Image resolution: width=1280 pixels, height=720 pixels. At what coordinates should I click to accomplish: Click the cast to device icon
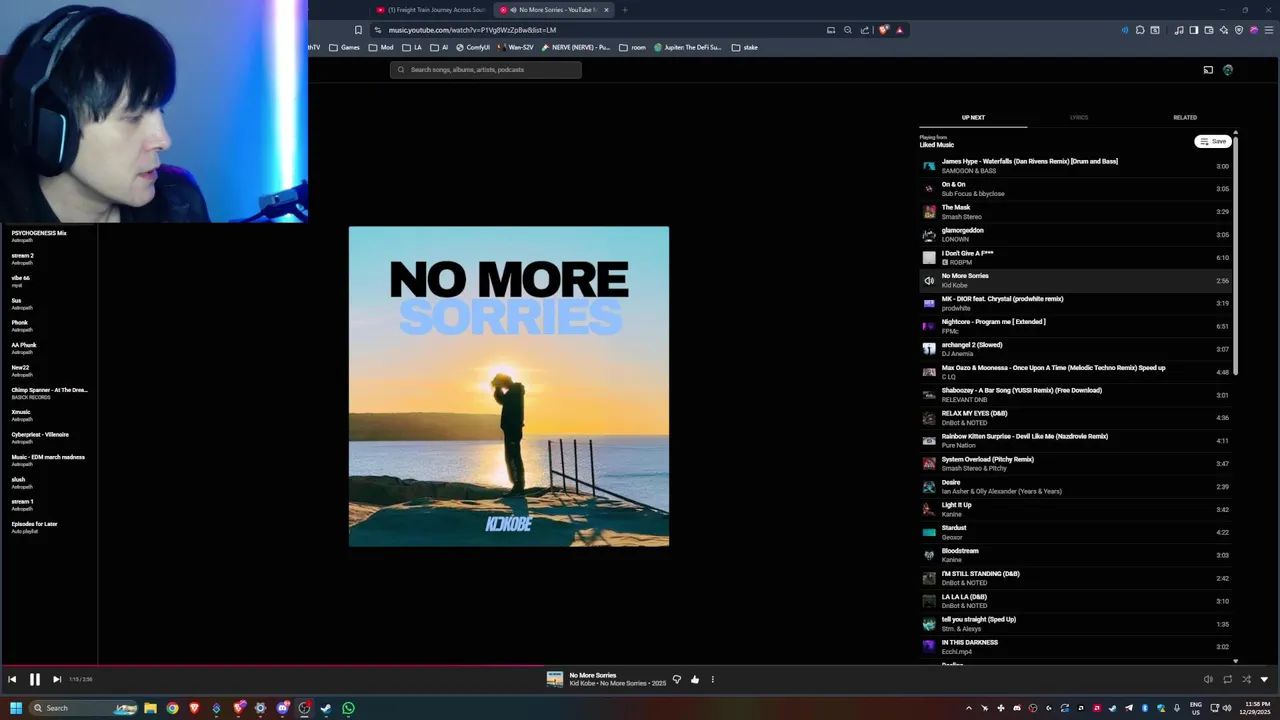point(1208,70)
